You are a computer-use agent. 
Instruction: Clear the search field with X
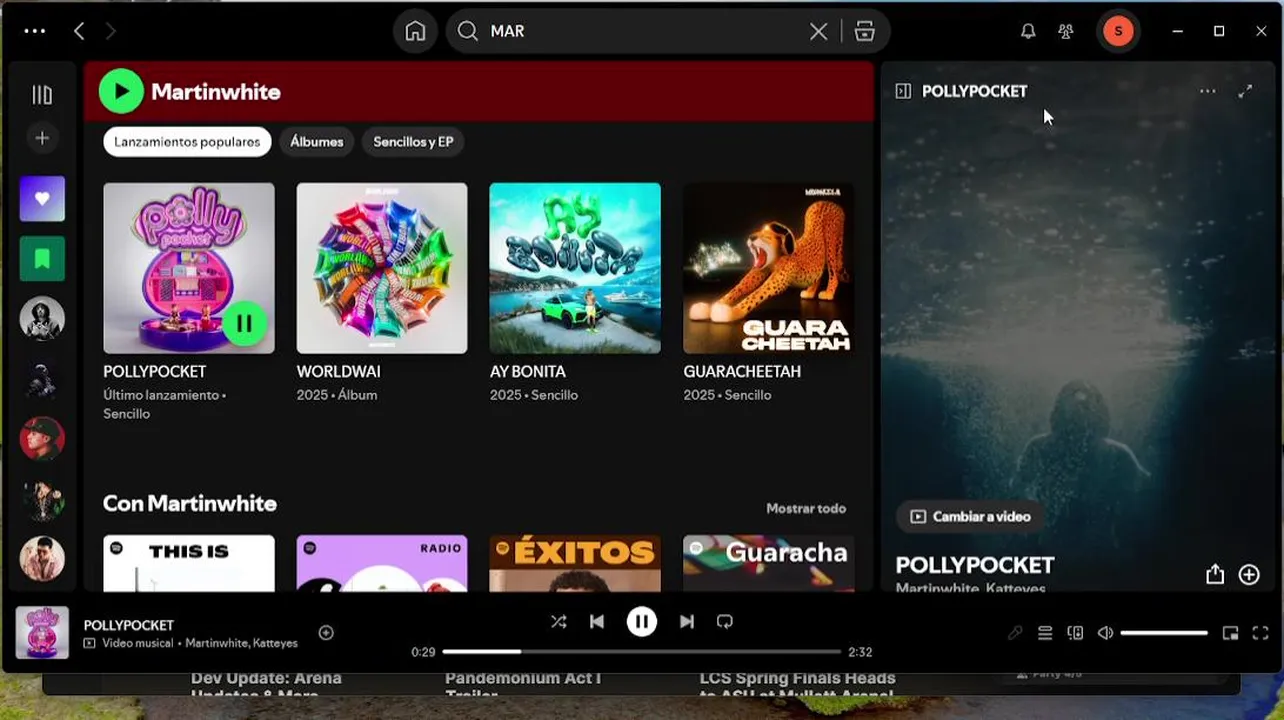(x=818, y=31)
